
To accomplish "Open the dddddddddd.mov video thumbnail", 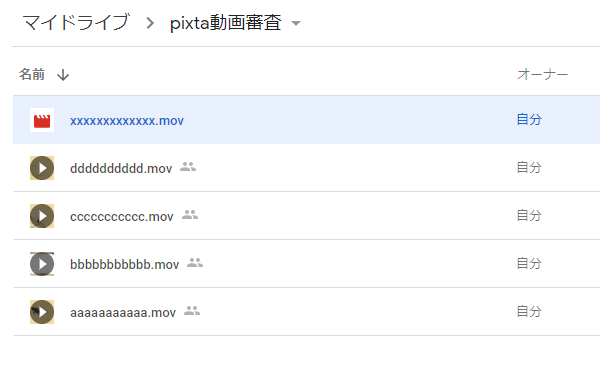I will [x=42, y=168].
